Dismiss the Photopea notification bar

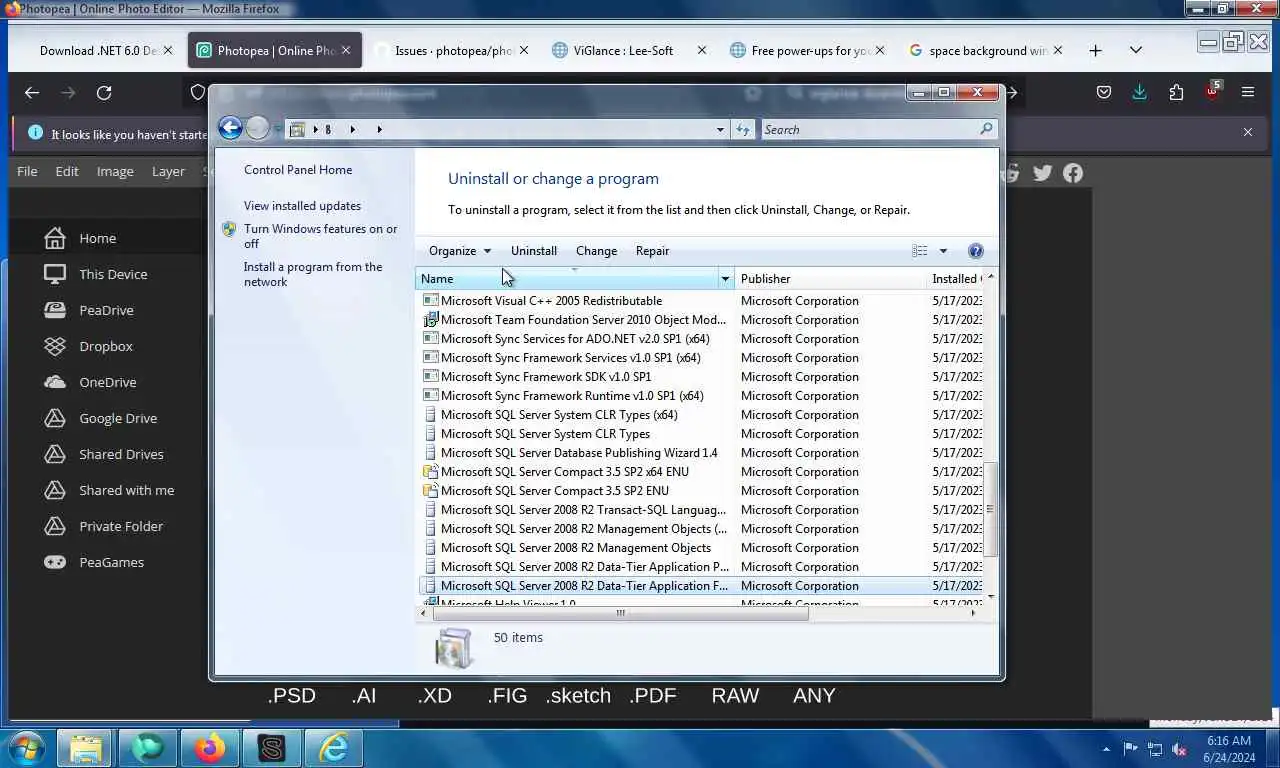pos(1247,132)
